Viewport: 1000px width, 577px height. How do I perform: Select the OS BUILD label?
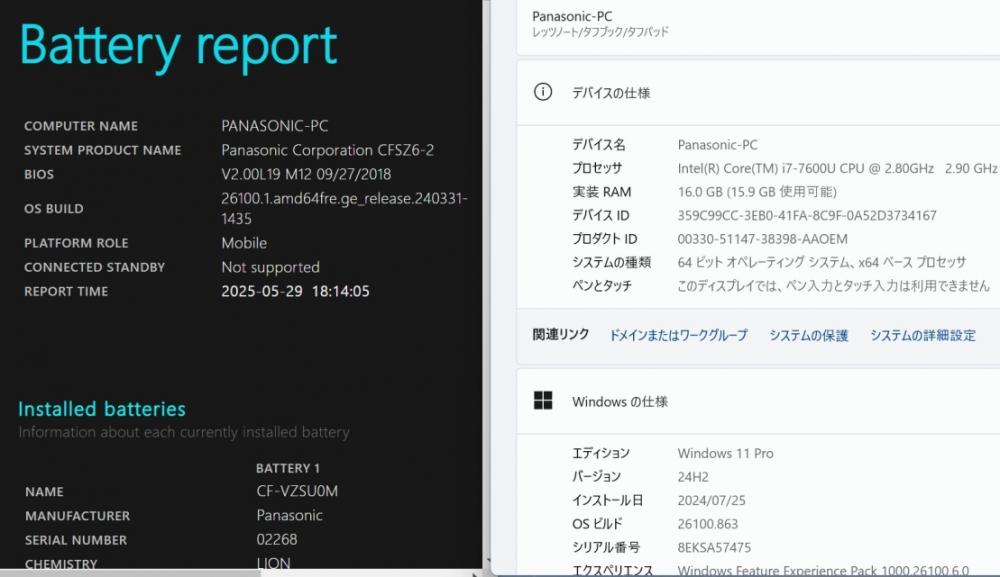(x=54, y=209)
